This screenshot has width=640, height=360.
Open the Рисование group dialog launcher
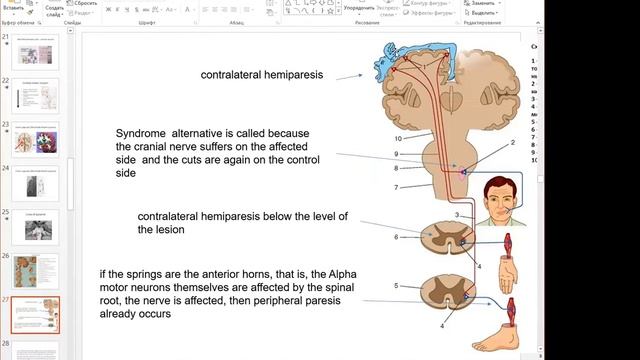tap(457, 23)
